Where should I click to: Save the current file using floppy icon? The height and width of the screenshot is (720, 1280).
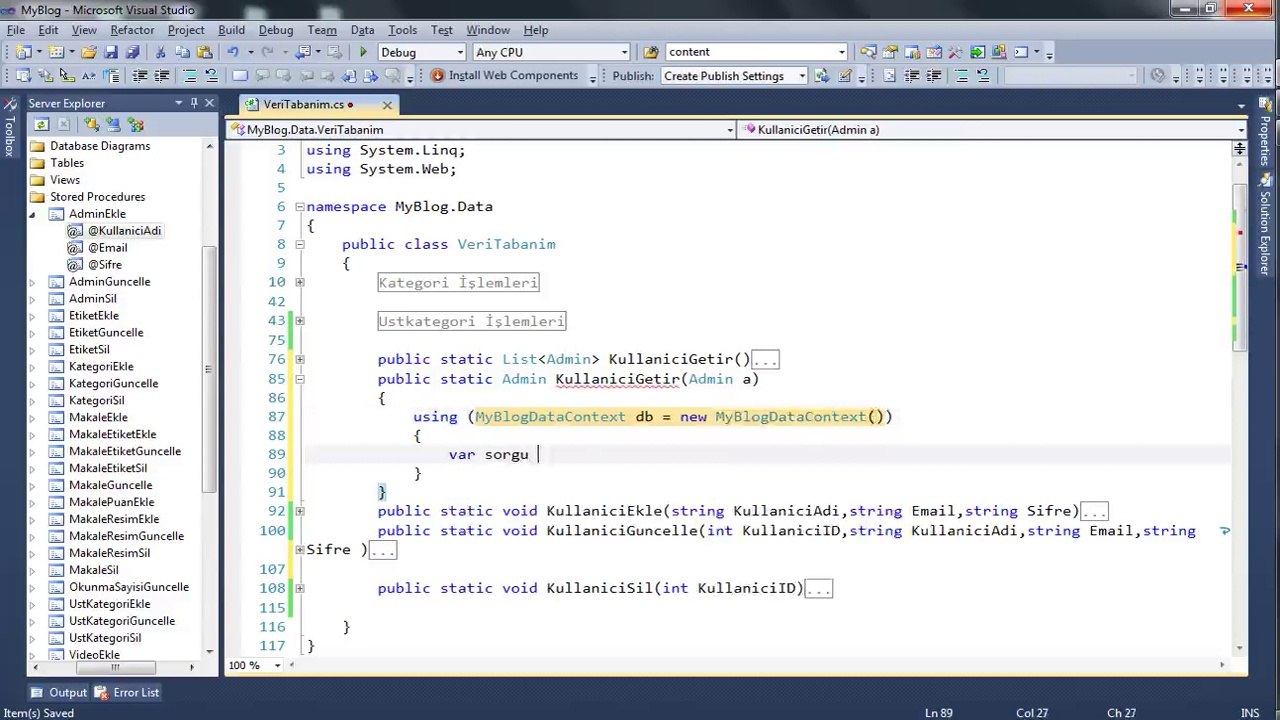point(111,52)
